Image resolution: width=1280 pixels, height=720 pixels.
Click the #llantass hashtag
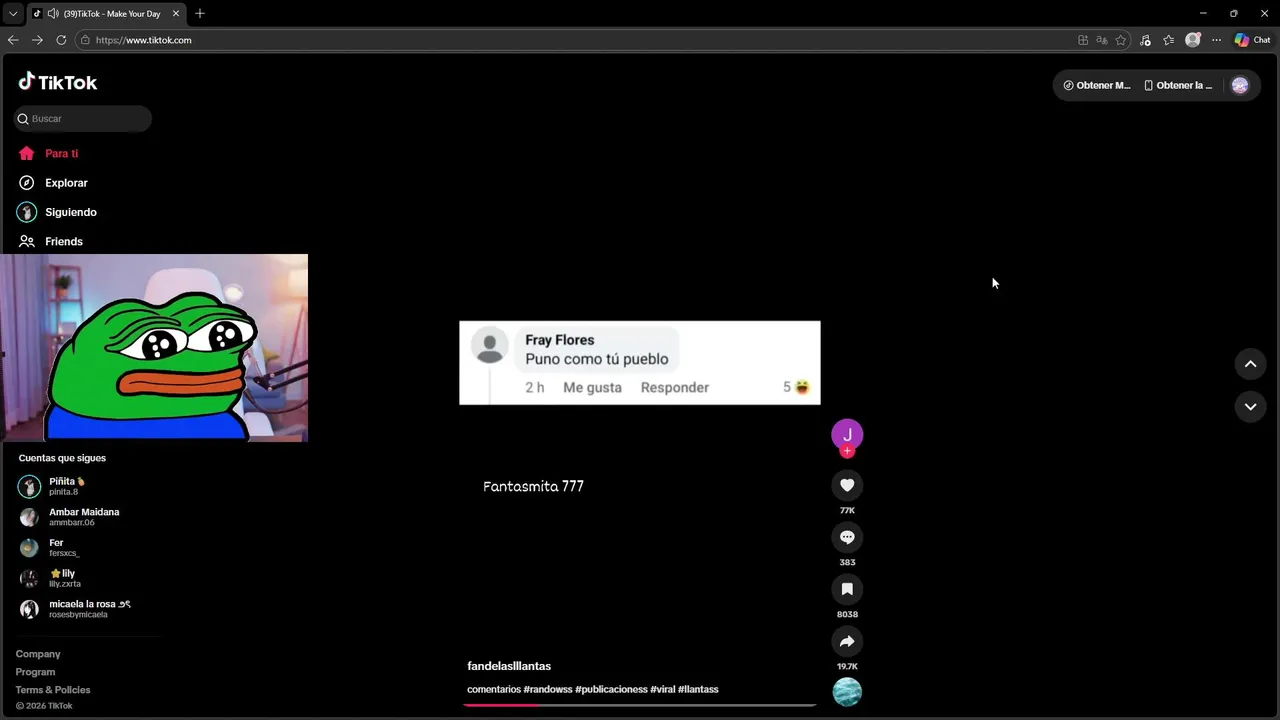click(698, 689)
